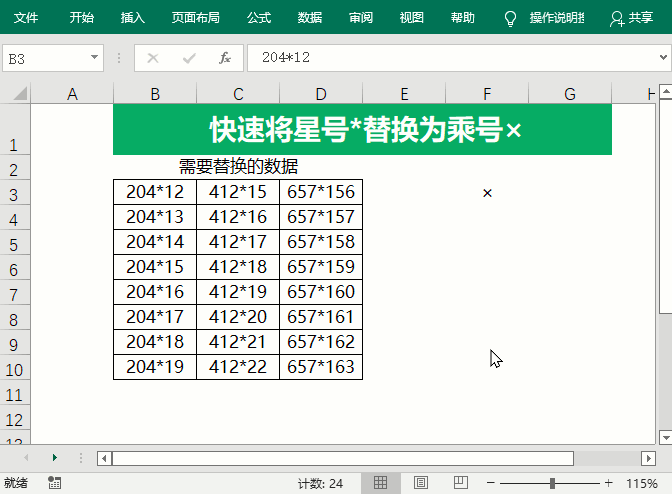Click the lightbulb Tell Me icon

[510, 18]
